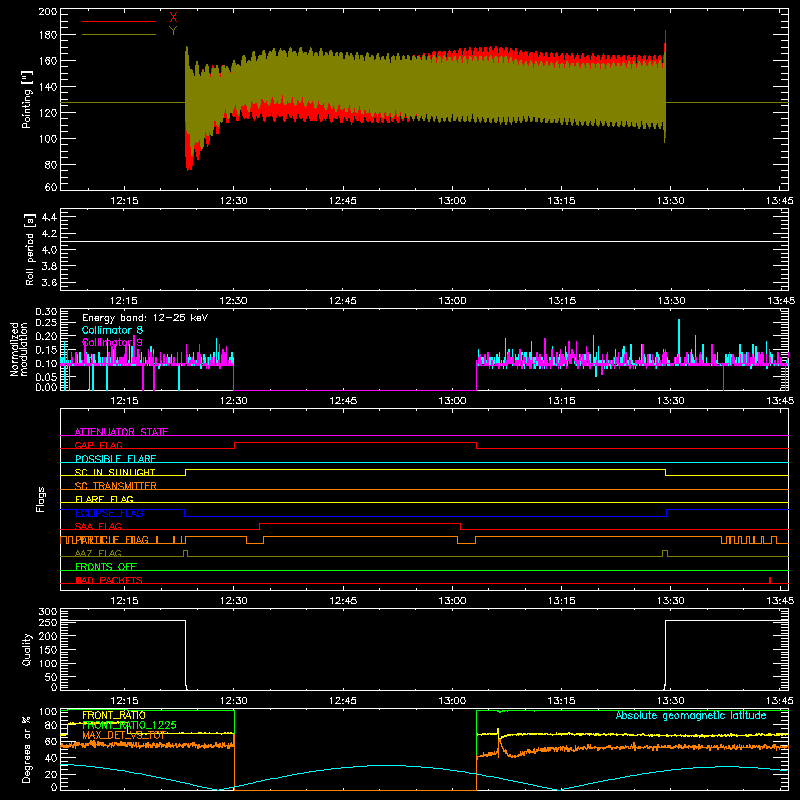Click the yellow FLARE_FLAG label
The height and width of the screenshot is (800, 800).
[104, 499]
